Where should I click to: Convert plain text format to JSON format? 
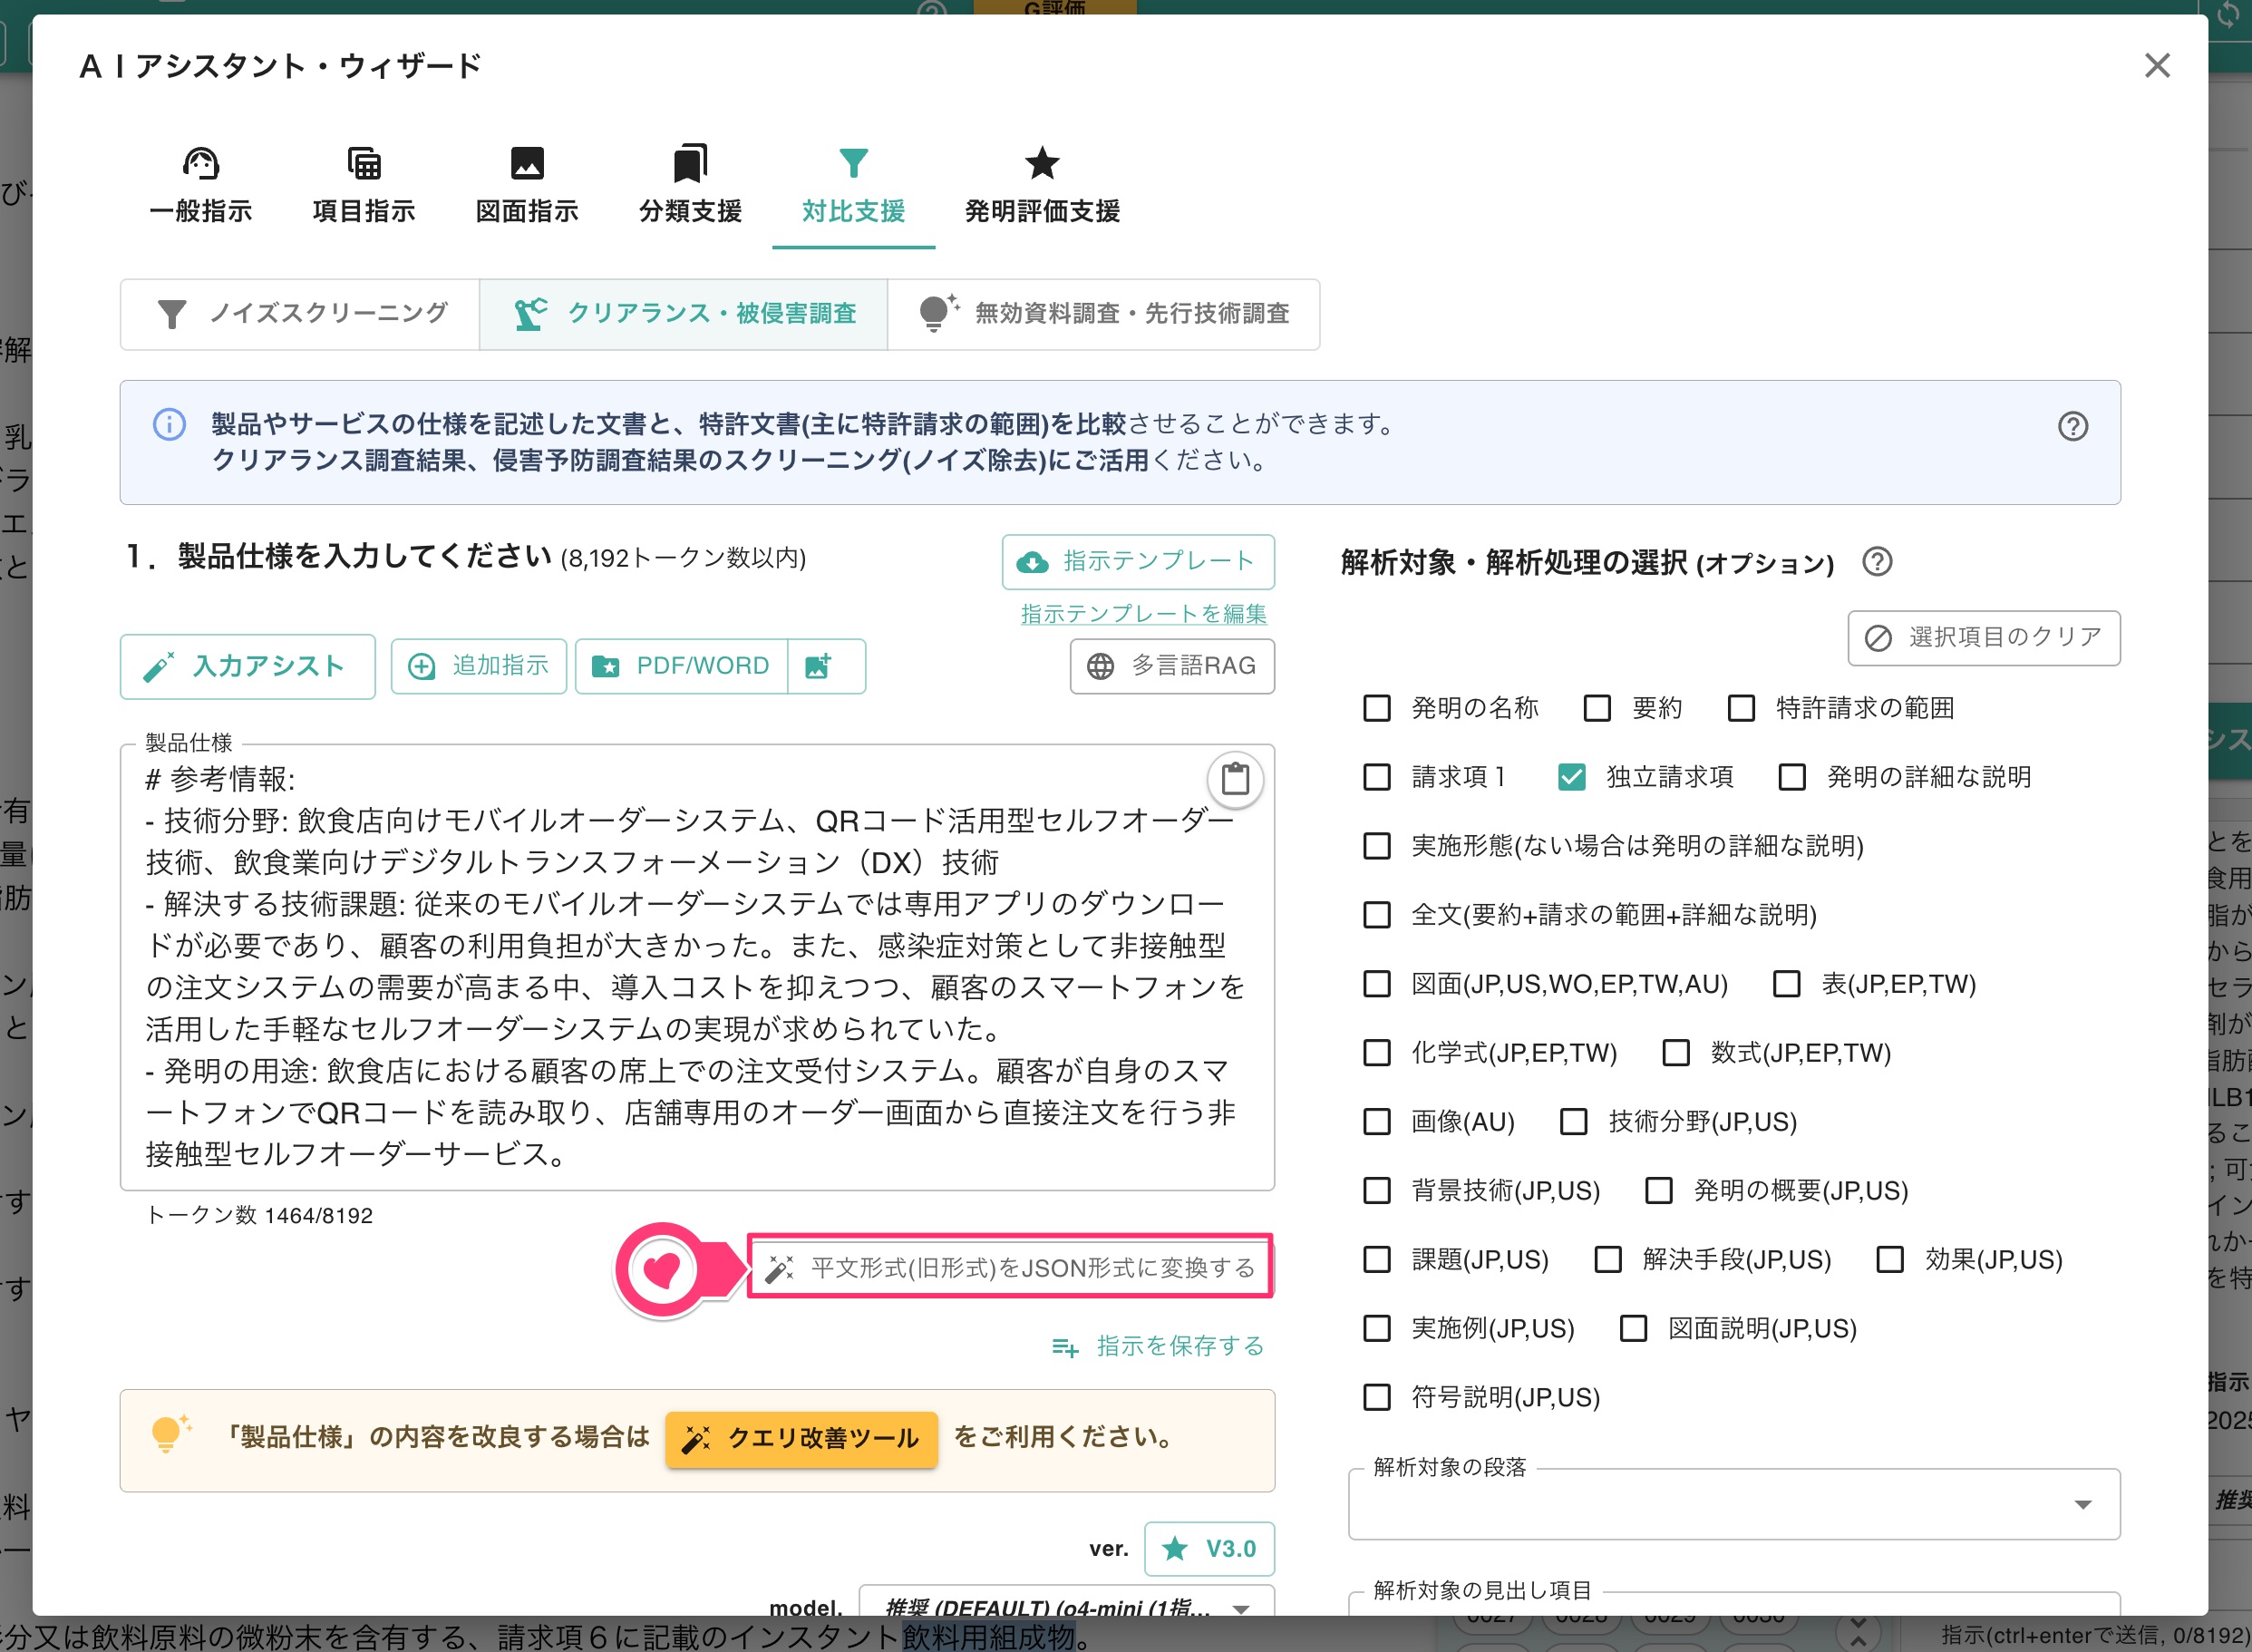click(1010, 1268)
